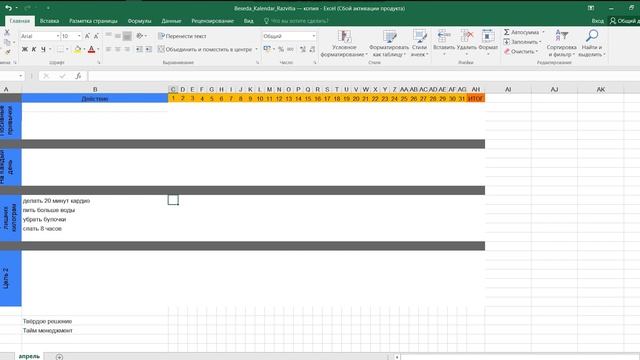640x360 pixels.
Task: Center text horizontally
Action: pyautogui.click(x=118, y=49)
